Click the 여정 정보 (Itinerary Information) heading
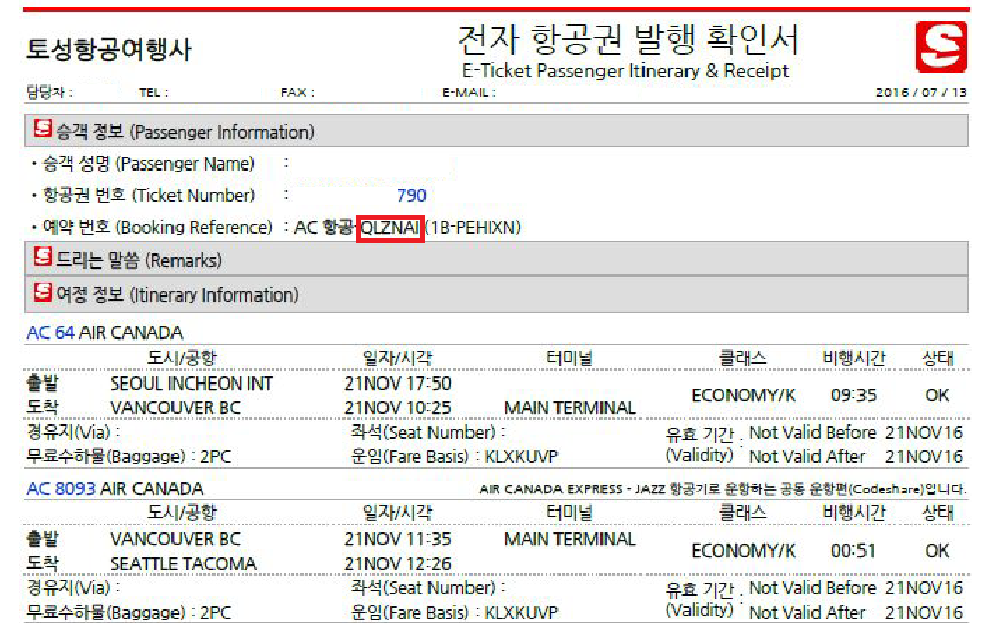 tap(177, 295)
